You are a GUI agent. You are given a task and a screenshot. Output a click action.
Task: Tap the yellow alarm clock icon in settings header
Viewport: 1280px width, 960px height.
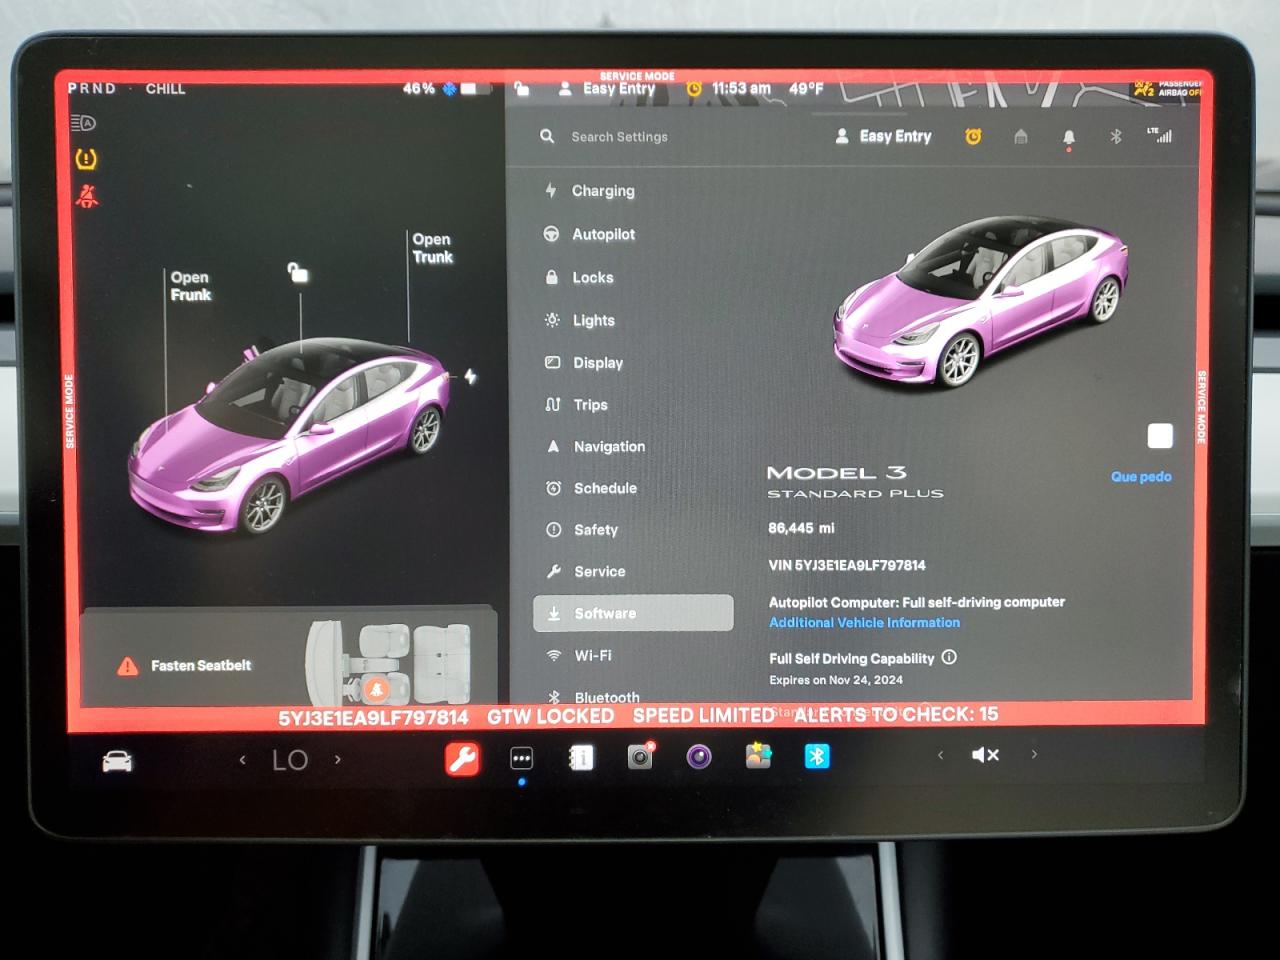[x=973, y=136]
